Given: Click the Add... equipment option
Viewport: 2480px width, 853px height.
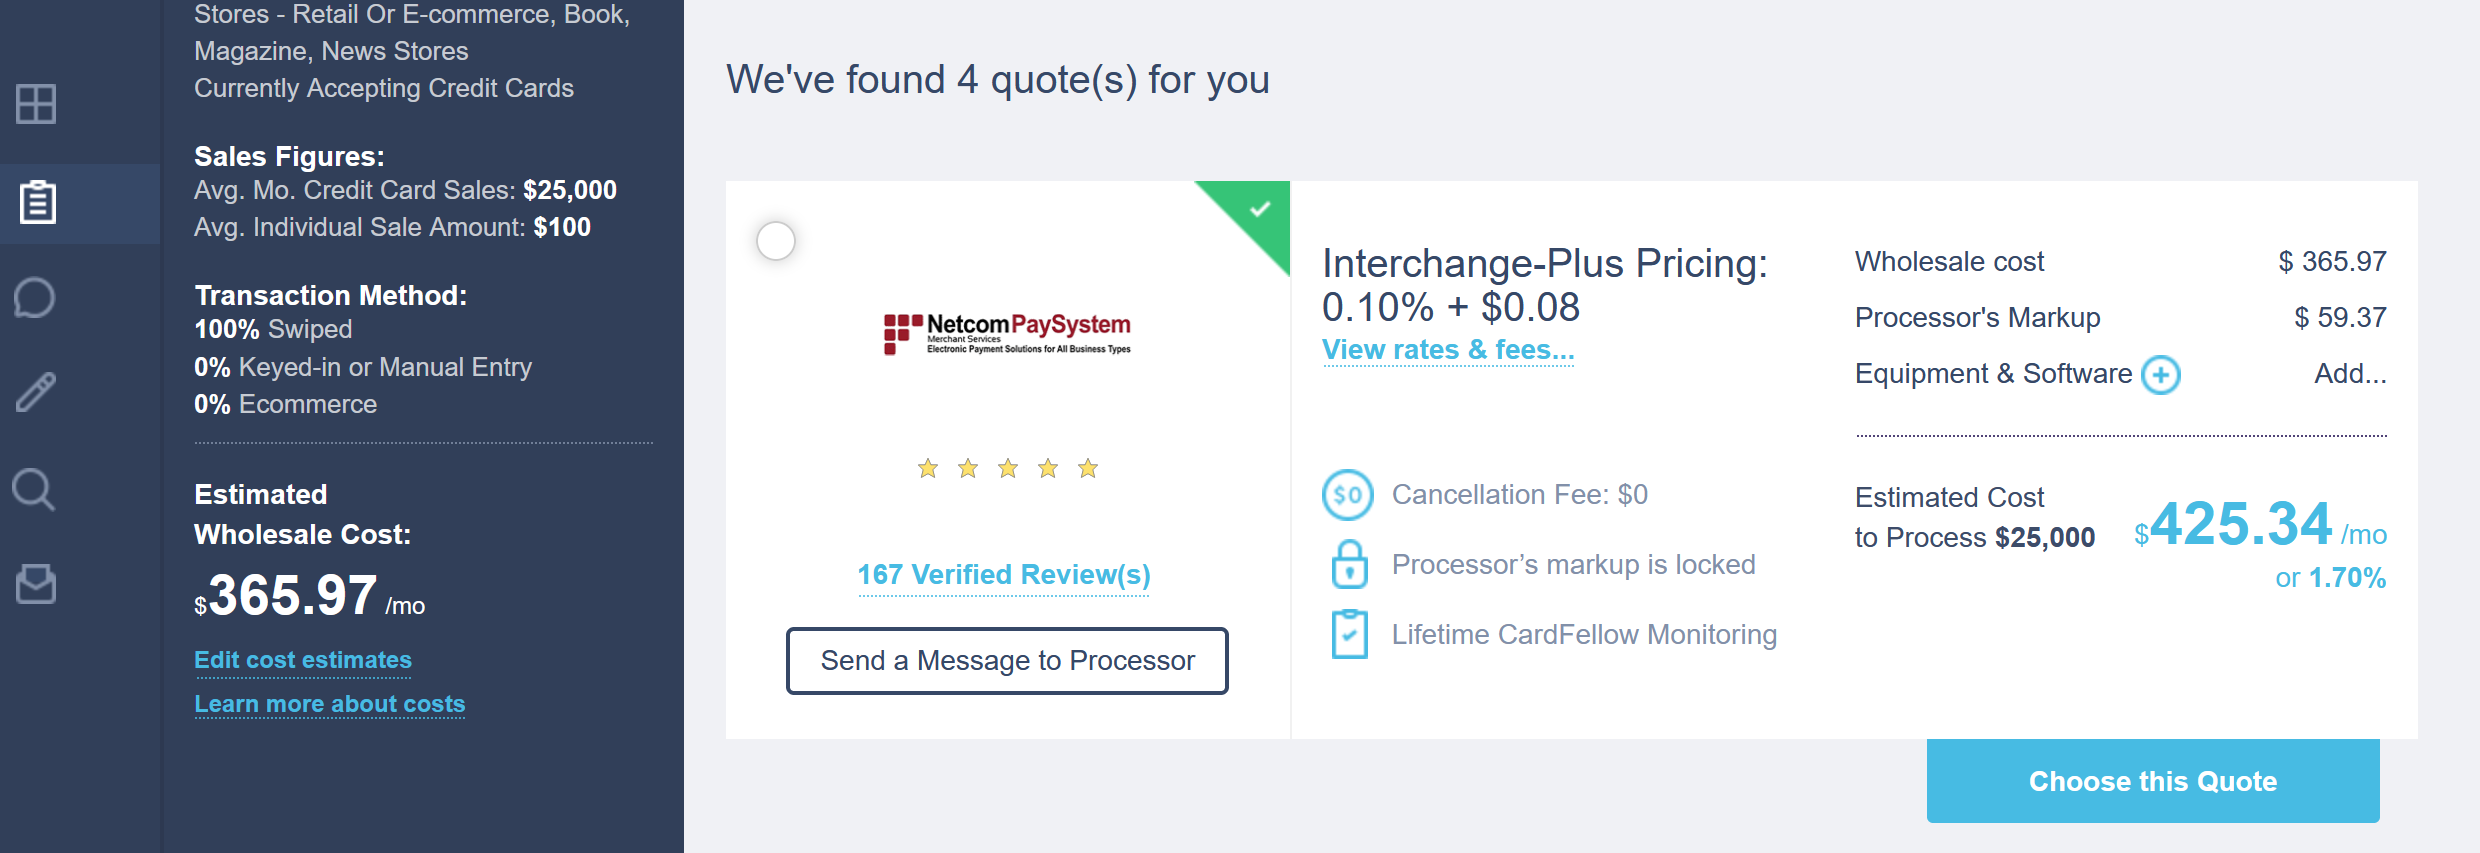Looking at the screenshot, I should coord(2349,374).
